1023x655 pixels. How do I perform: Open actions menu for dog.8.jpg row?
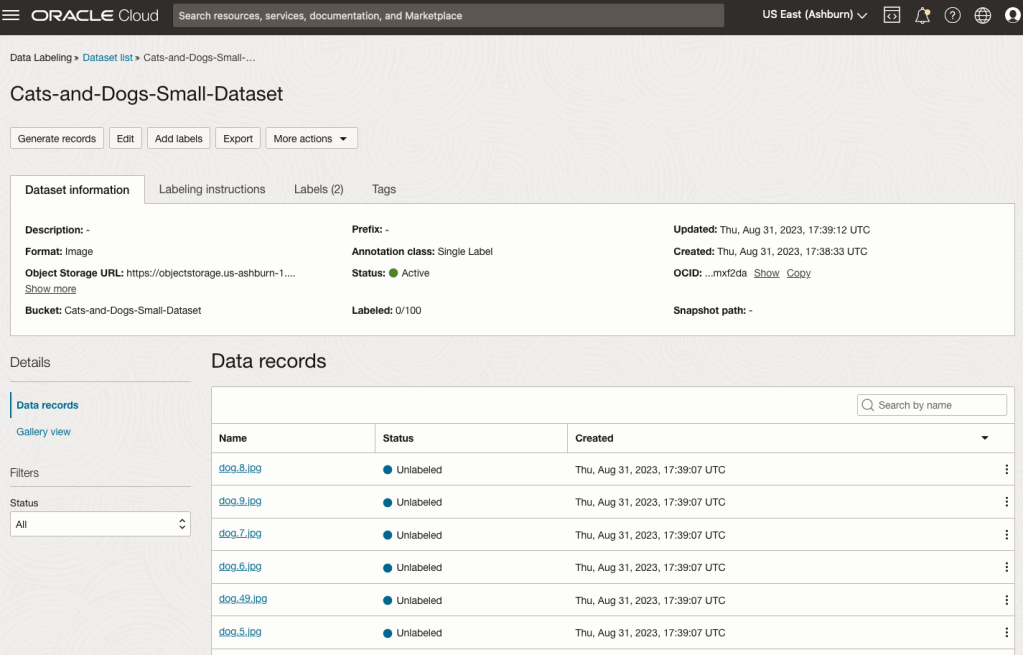click(x=1006, y=469)
